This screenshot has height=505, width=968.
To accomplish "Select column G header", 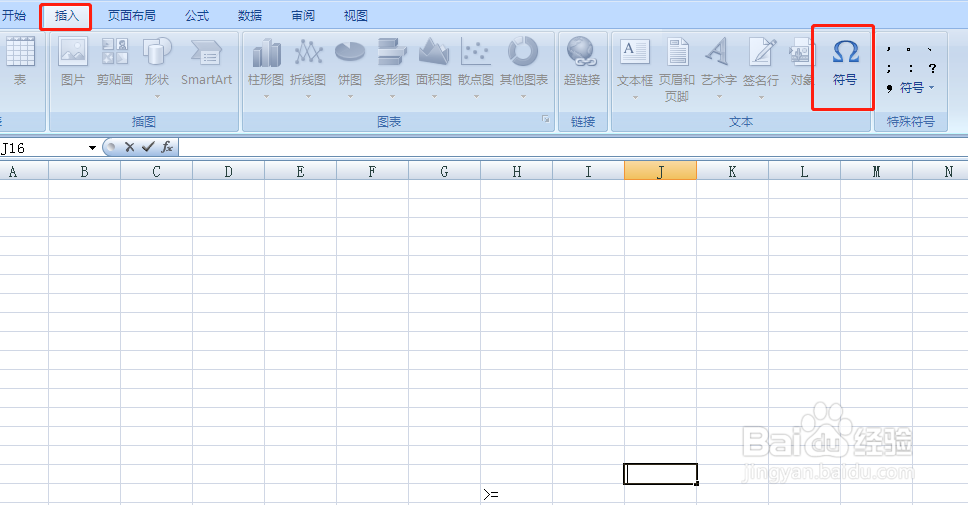I will point(444,171).
